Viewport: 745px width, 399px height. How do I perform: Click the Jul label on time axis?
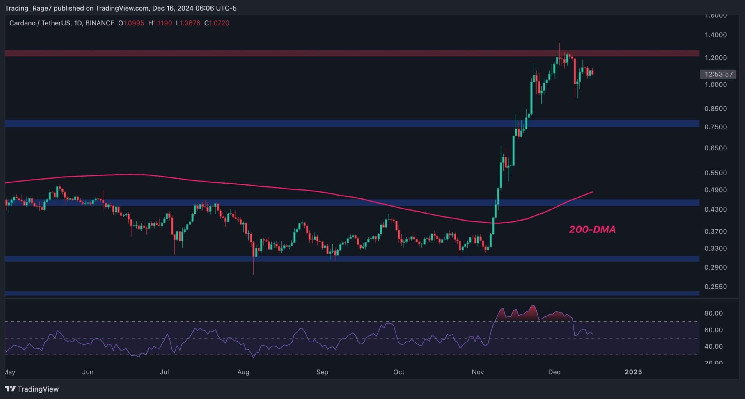[165, 372]
